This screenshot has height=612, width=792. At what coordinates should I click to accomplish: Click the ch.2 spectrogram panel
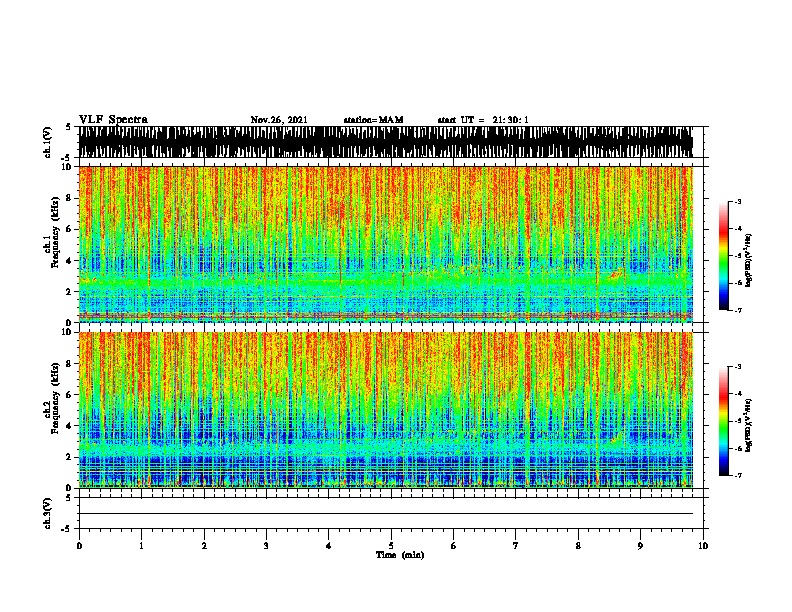(x=385, y=410)
